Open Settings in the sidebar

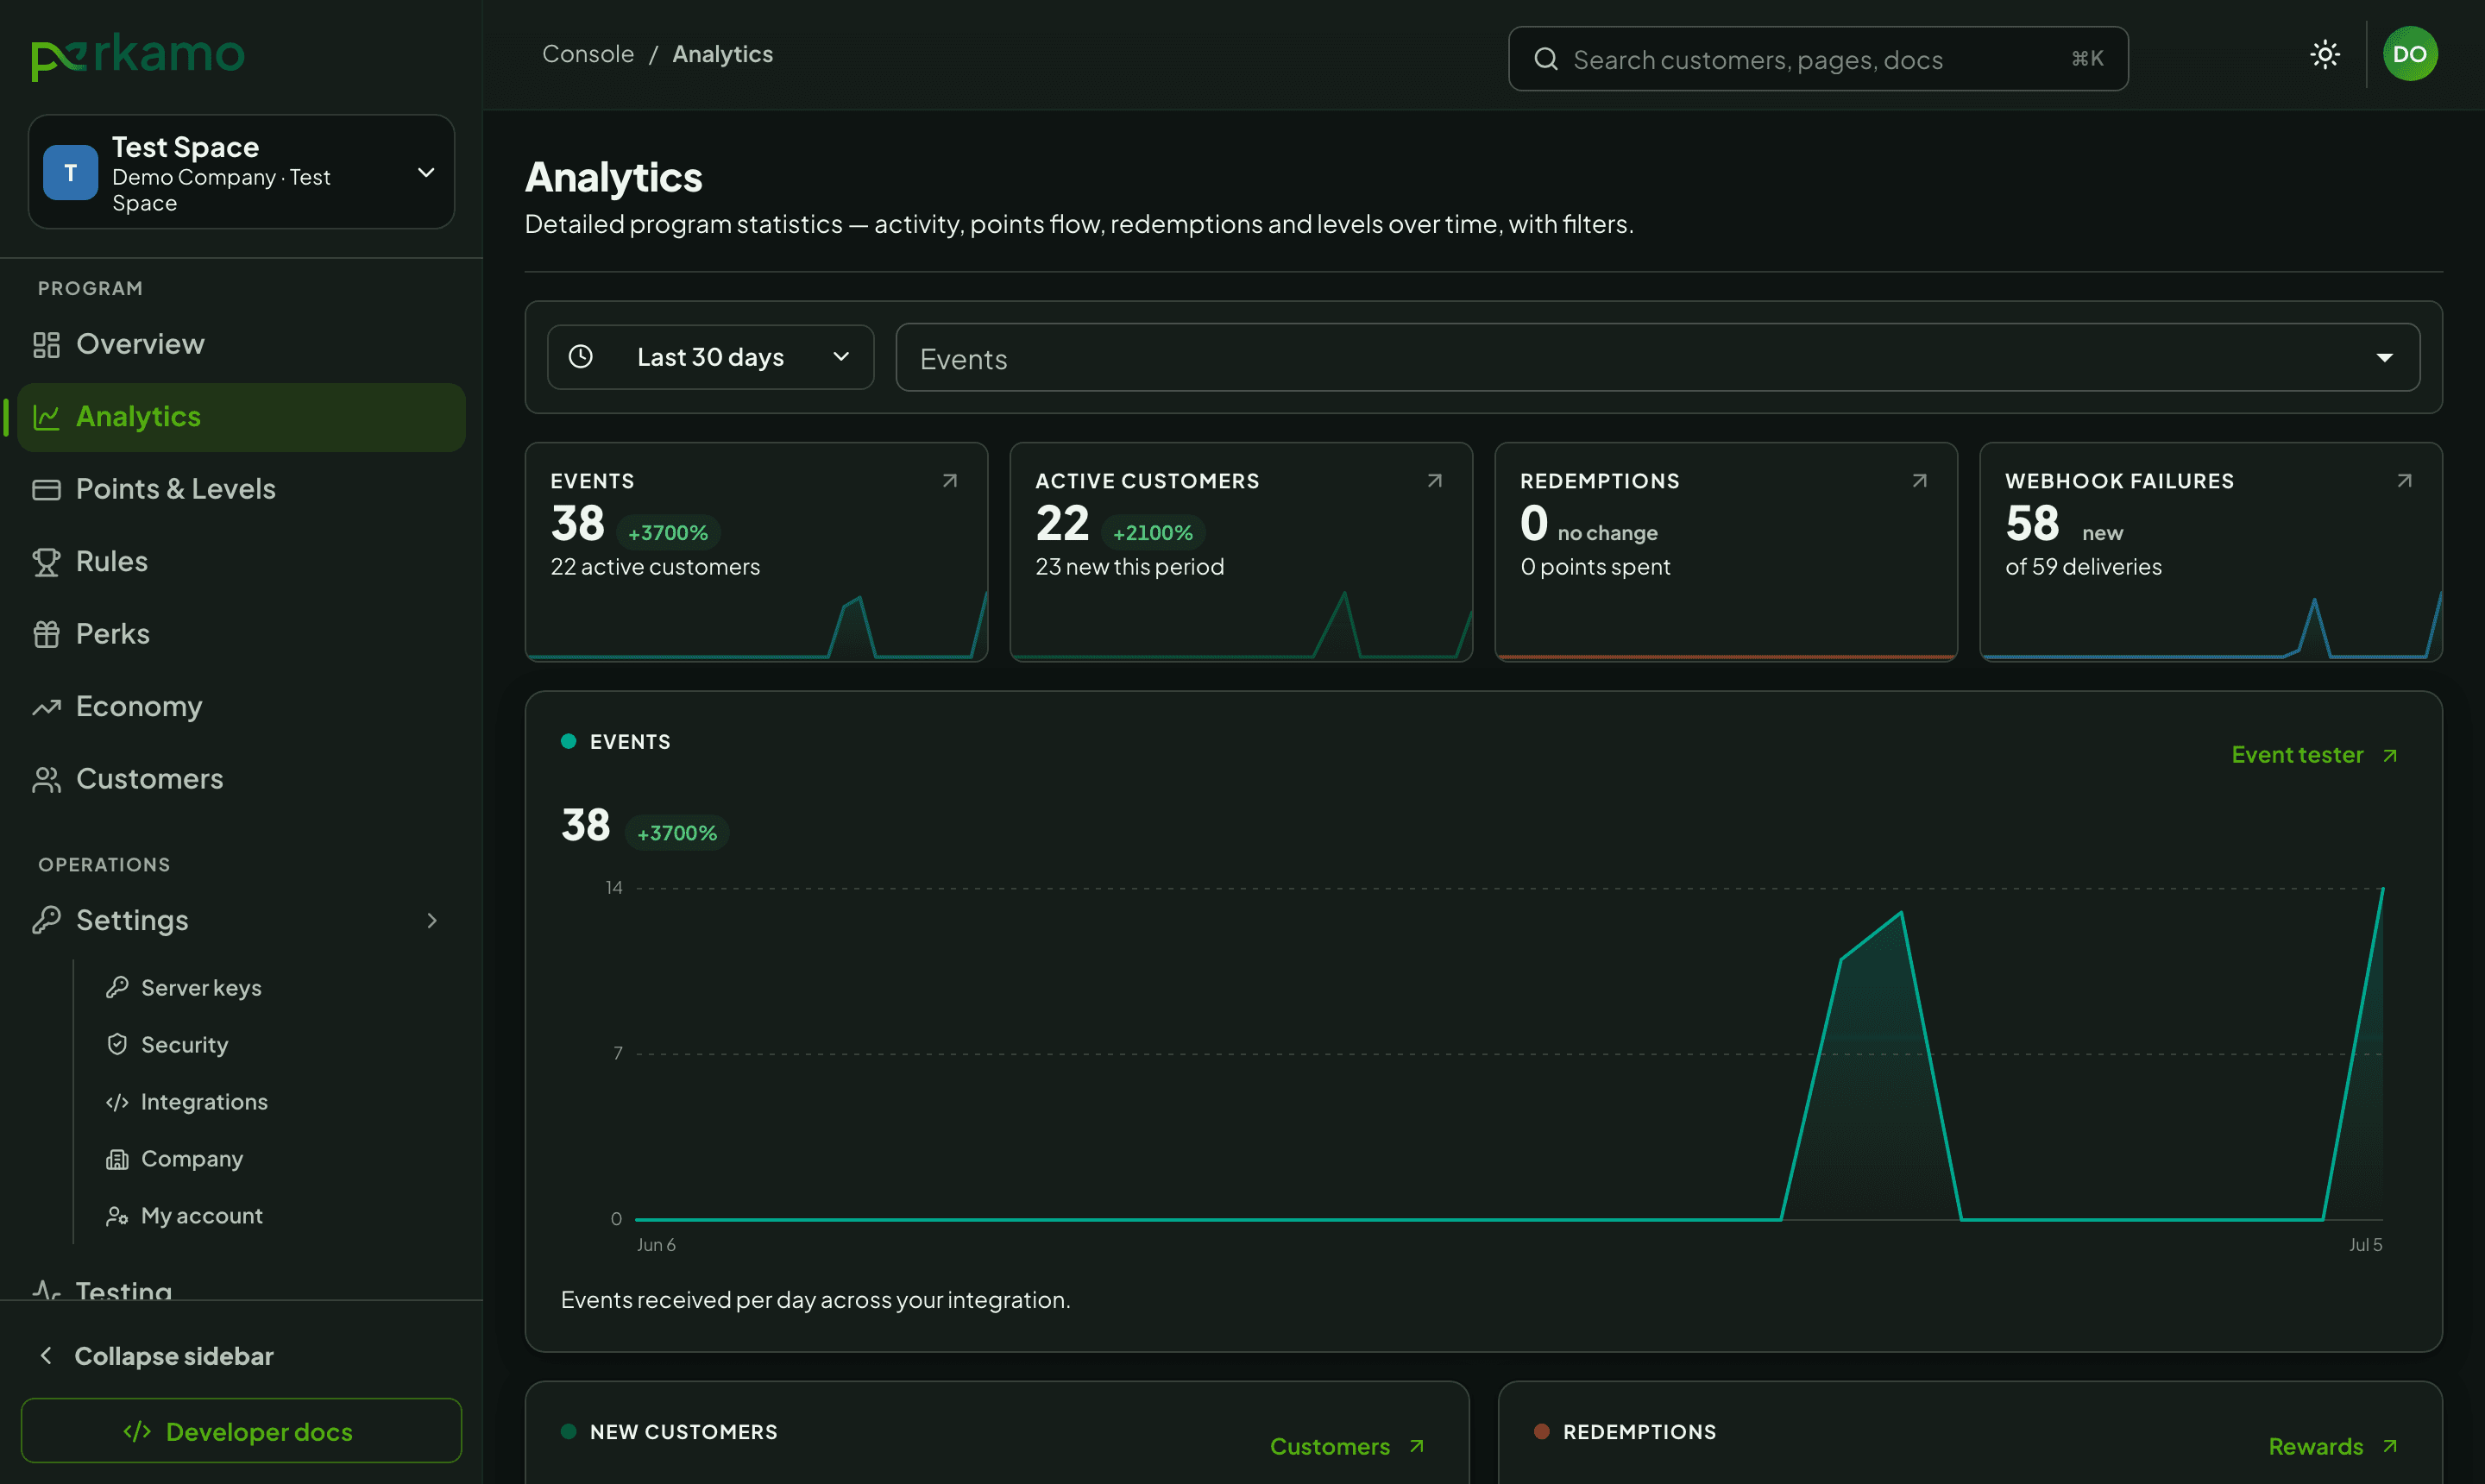[x=241, y=920]
